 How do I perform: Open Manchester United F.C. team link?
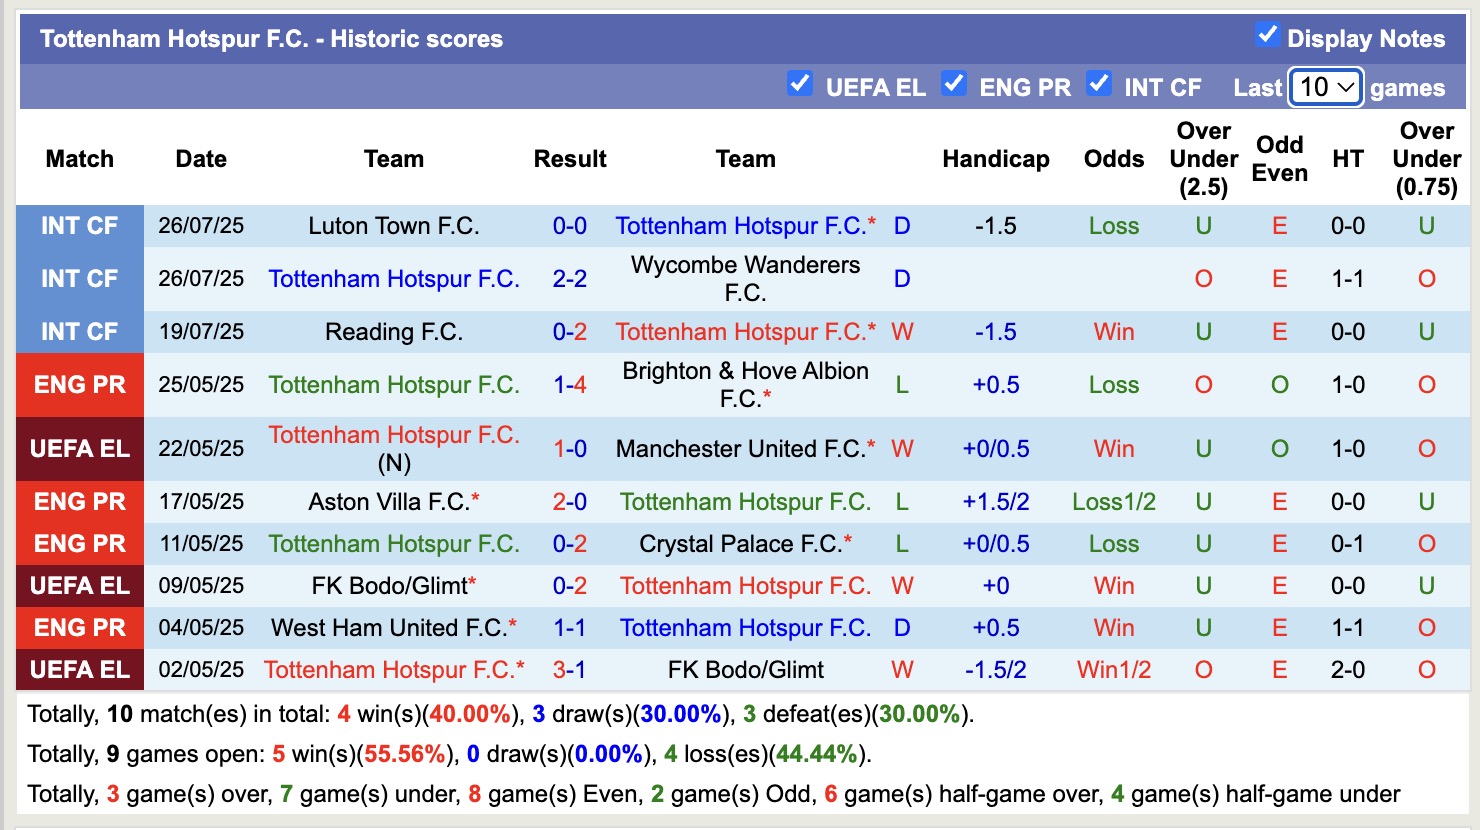[x=740, y=449]
